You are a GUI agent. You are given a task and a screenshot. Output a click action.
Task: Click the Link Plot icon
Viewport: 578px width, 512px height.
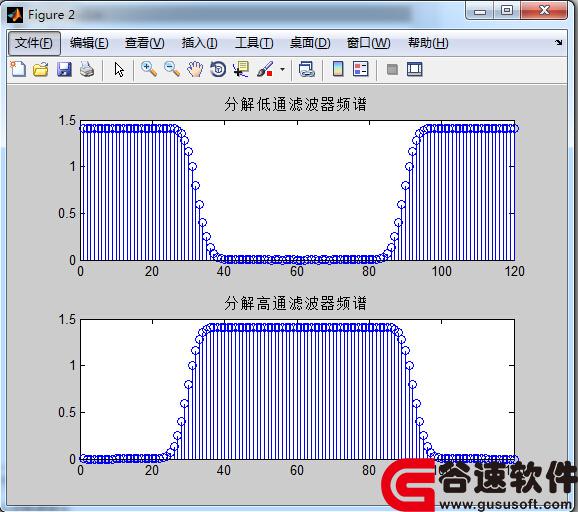pyautogui.click(x=307, y=69)
